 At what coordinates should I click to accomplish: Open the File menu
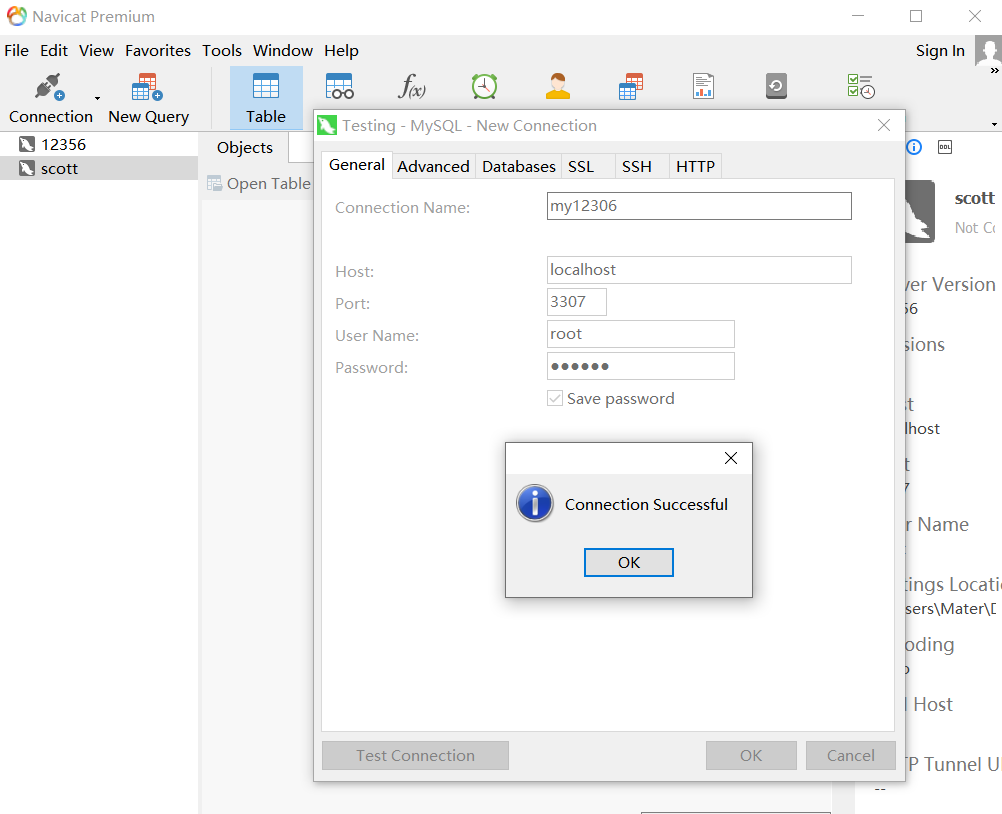click(x=17, y=50)
